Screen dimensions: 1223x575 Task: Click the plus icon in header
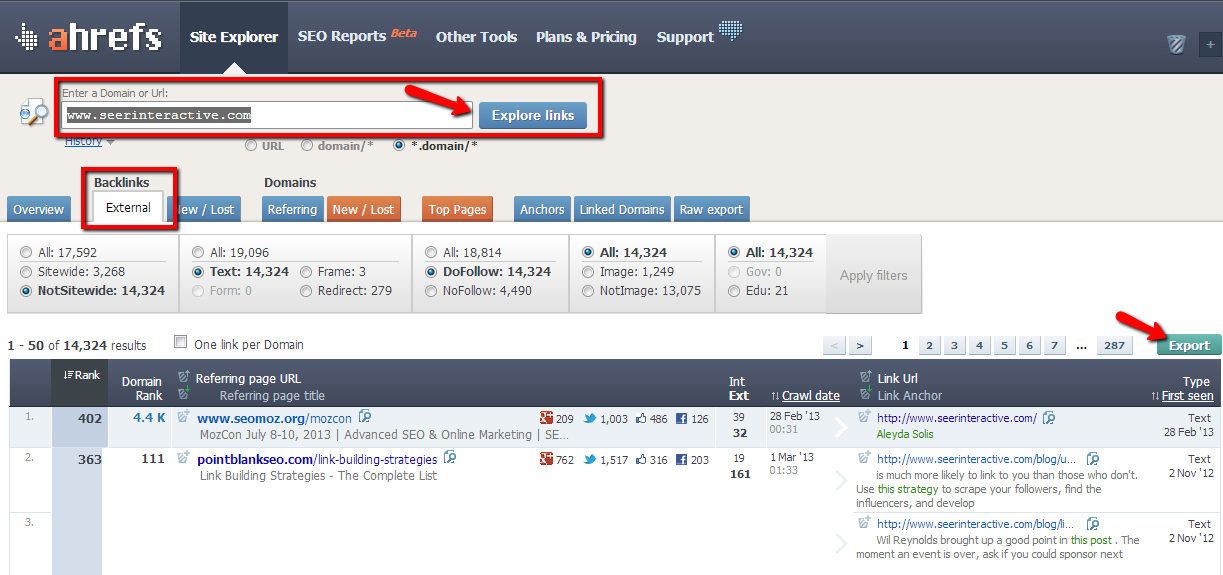coord(1211,44)
